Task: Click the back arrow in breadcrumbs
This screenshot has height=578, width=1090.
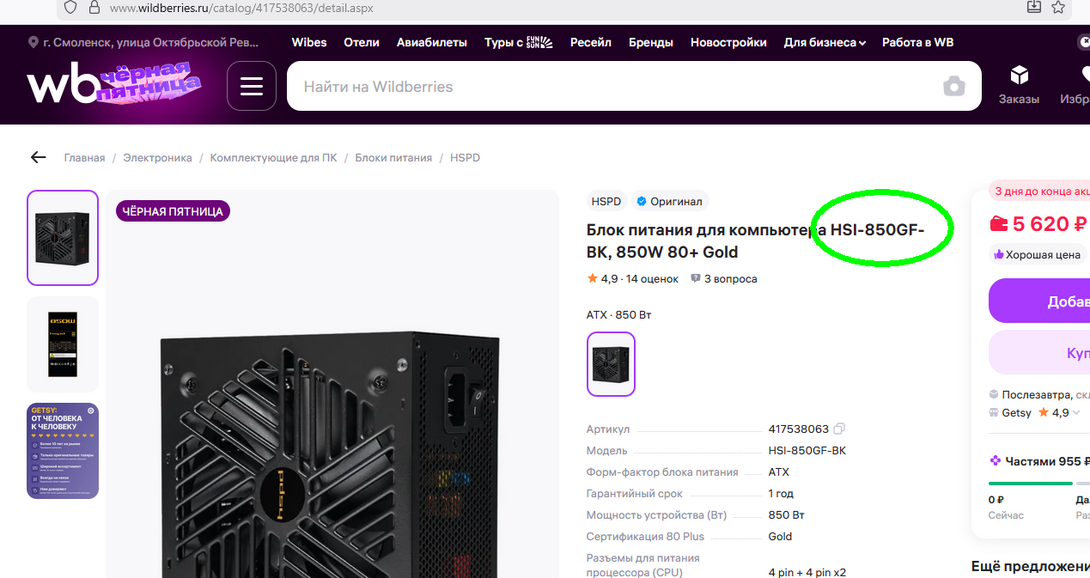Action: [38, 158]
